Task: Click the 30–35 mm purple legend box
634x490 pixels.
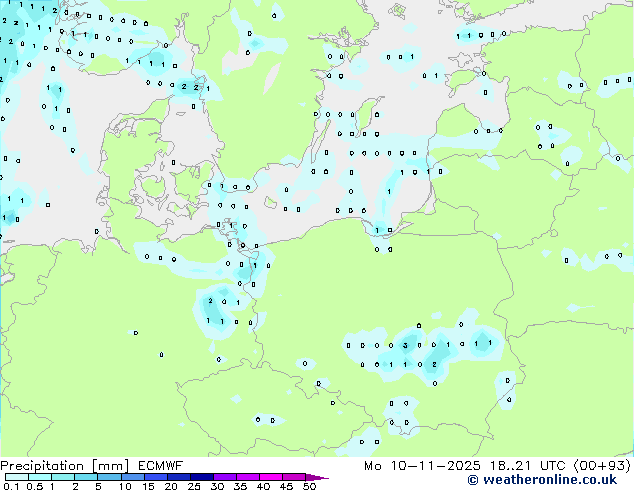Action: tap(225, 477)
